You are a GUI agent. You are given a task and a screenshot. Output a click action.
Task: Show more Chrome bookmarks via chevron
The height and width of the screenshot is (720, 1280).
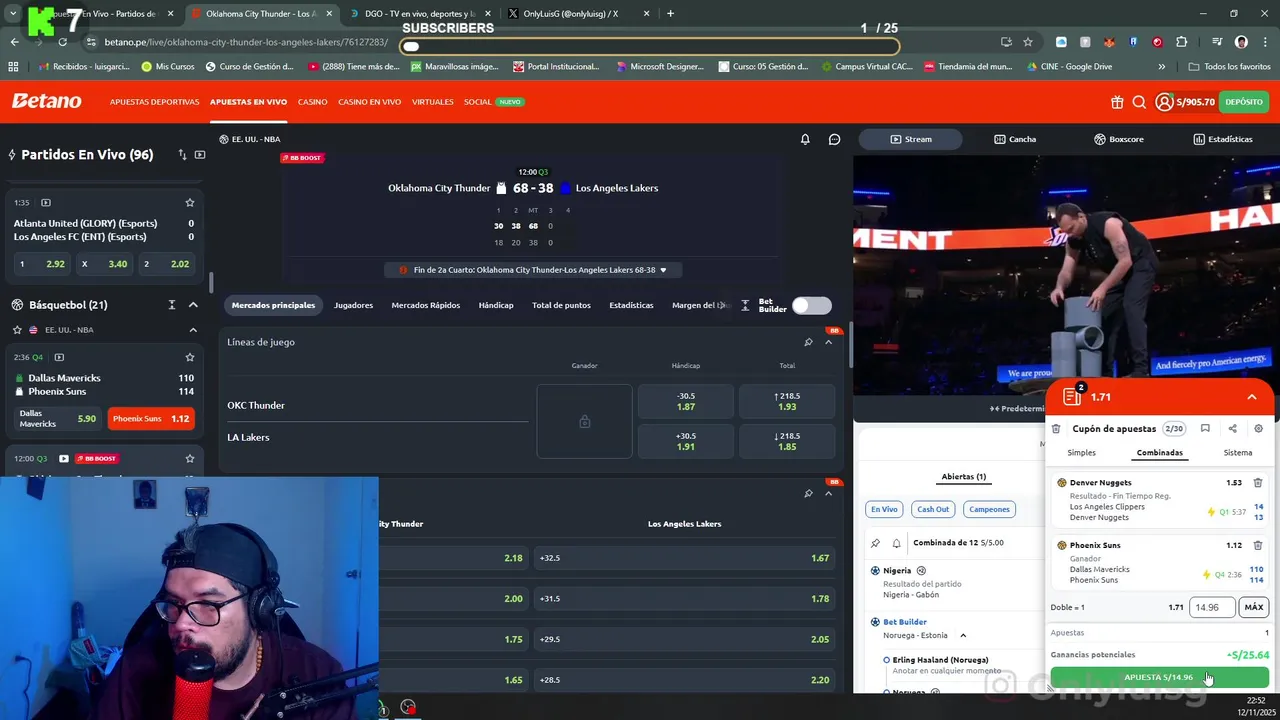tap(1161, 67)
